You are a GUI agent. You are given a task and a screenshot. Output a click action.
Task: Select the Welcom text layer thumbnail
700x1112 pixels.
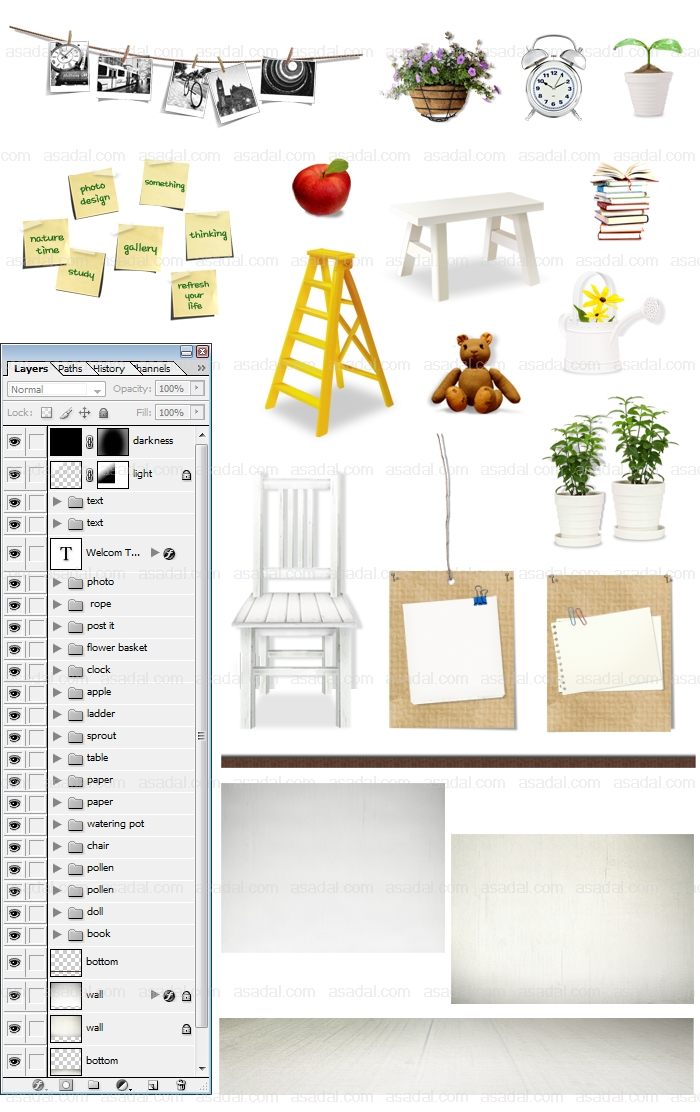click(x=66, y=553)
